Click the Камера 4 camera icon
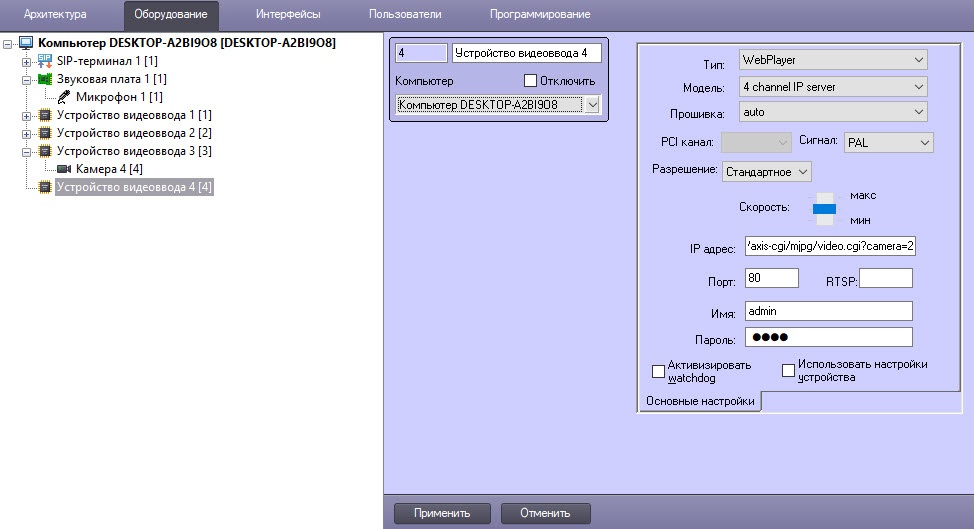The height and width of the screenshot is (529, 974). [63, 169]
